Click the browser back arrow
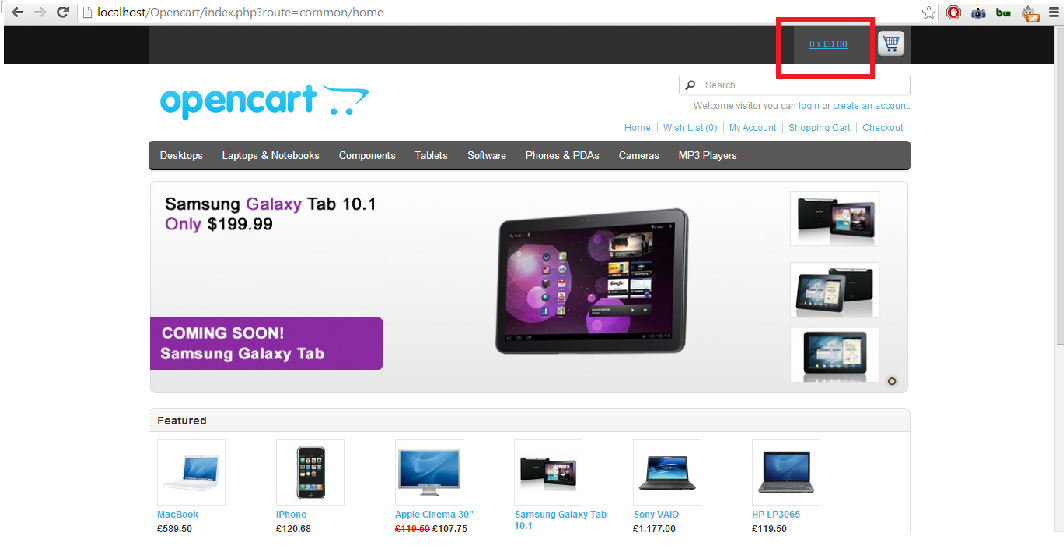Image resolution: width=1064 pixels, height=560 pixels. pyautogui.click(x=18, y=12)
